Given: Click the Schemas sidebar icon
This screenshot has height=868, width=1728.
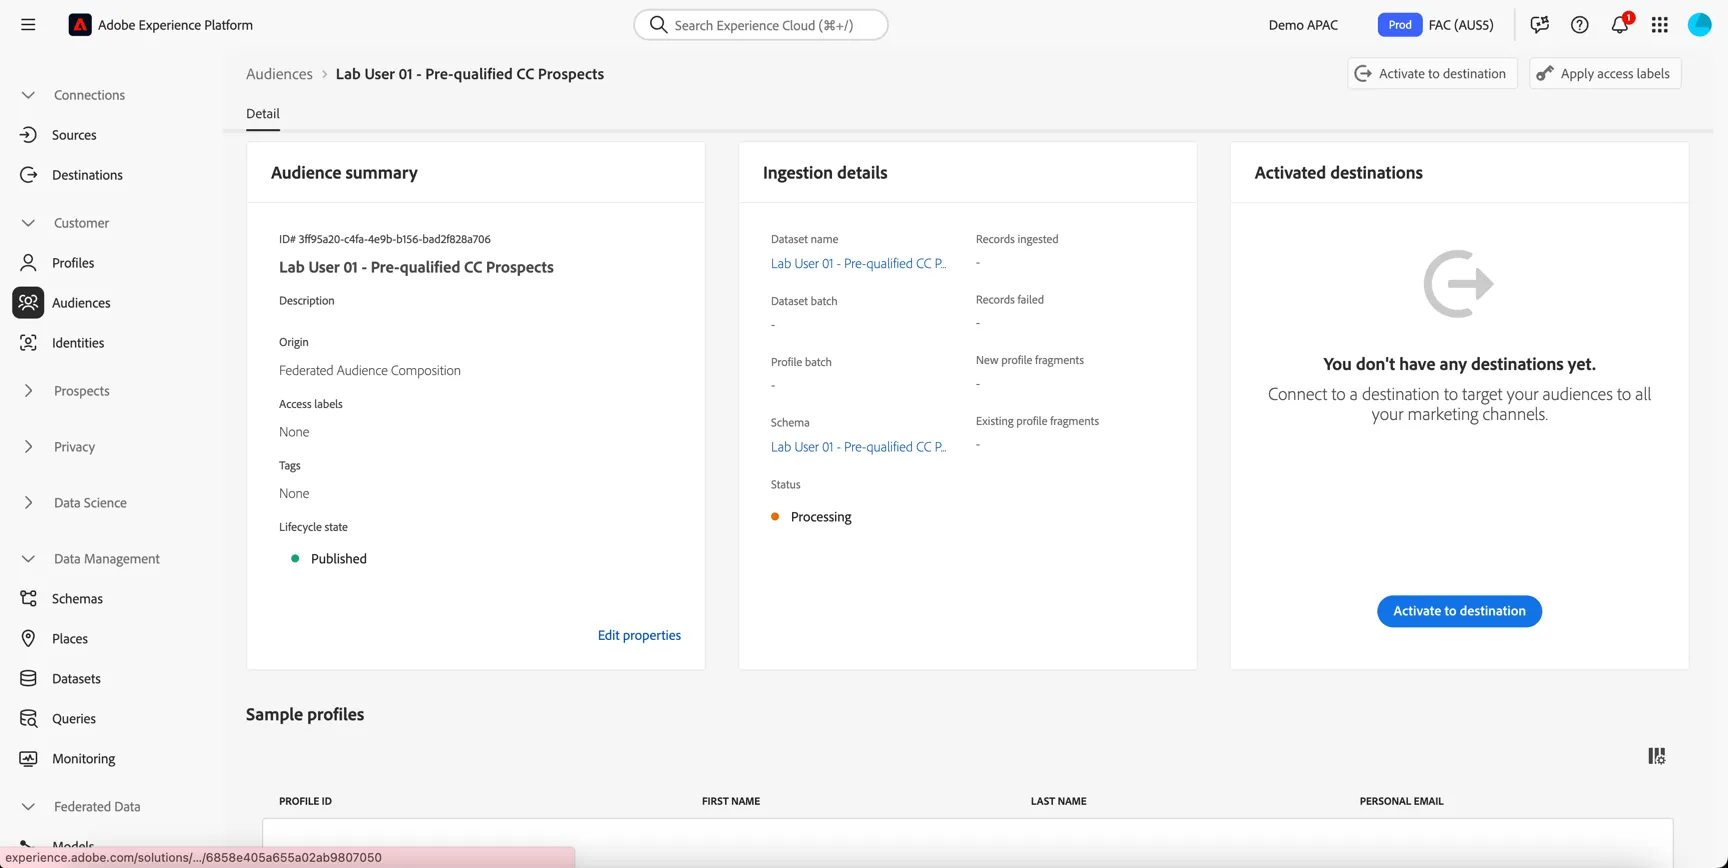Looking at the screenshot, I should 28,599.
